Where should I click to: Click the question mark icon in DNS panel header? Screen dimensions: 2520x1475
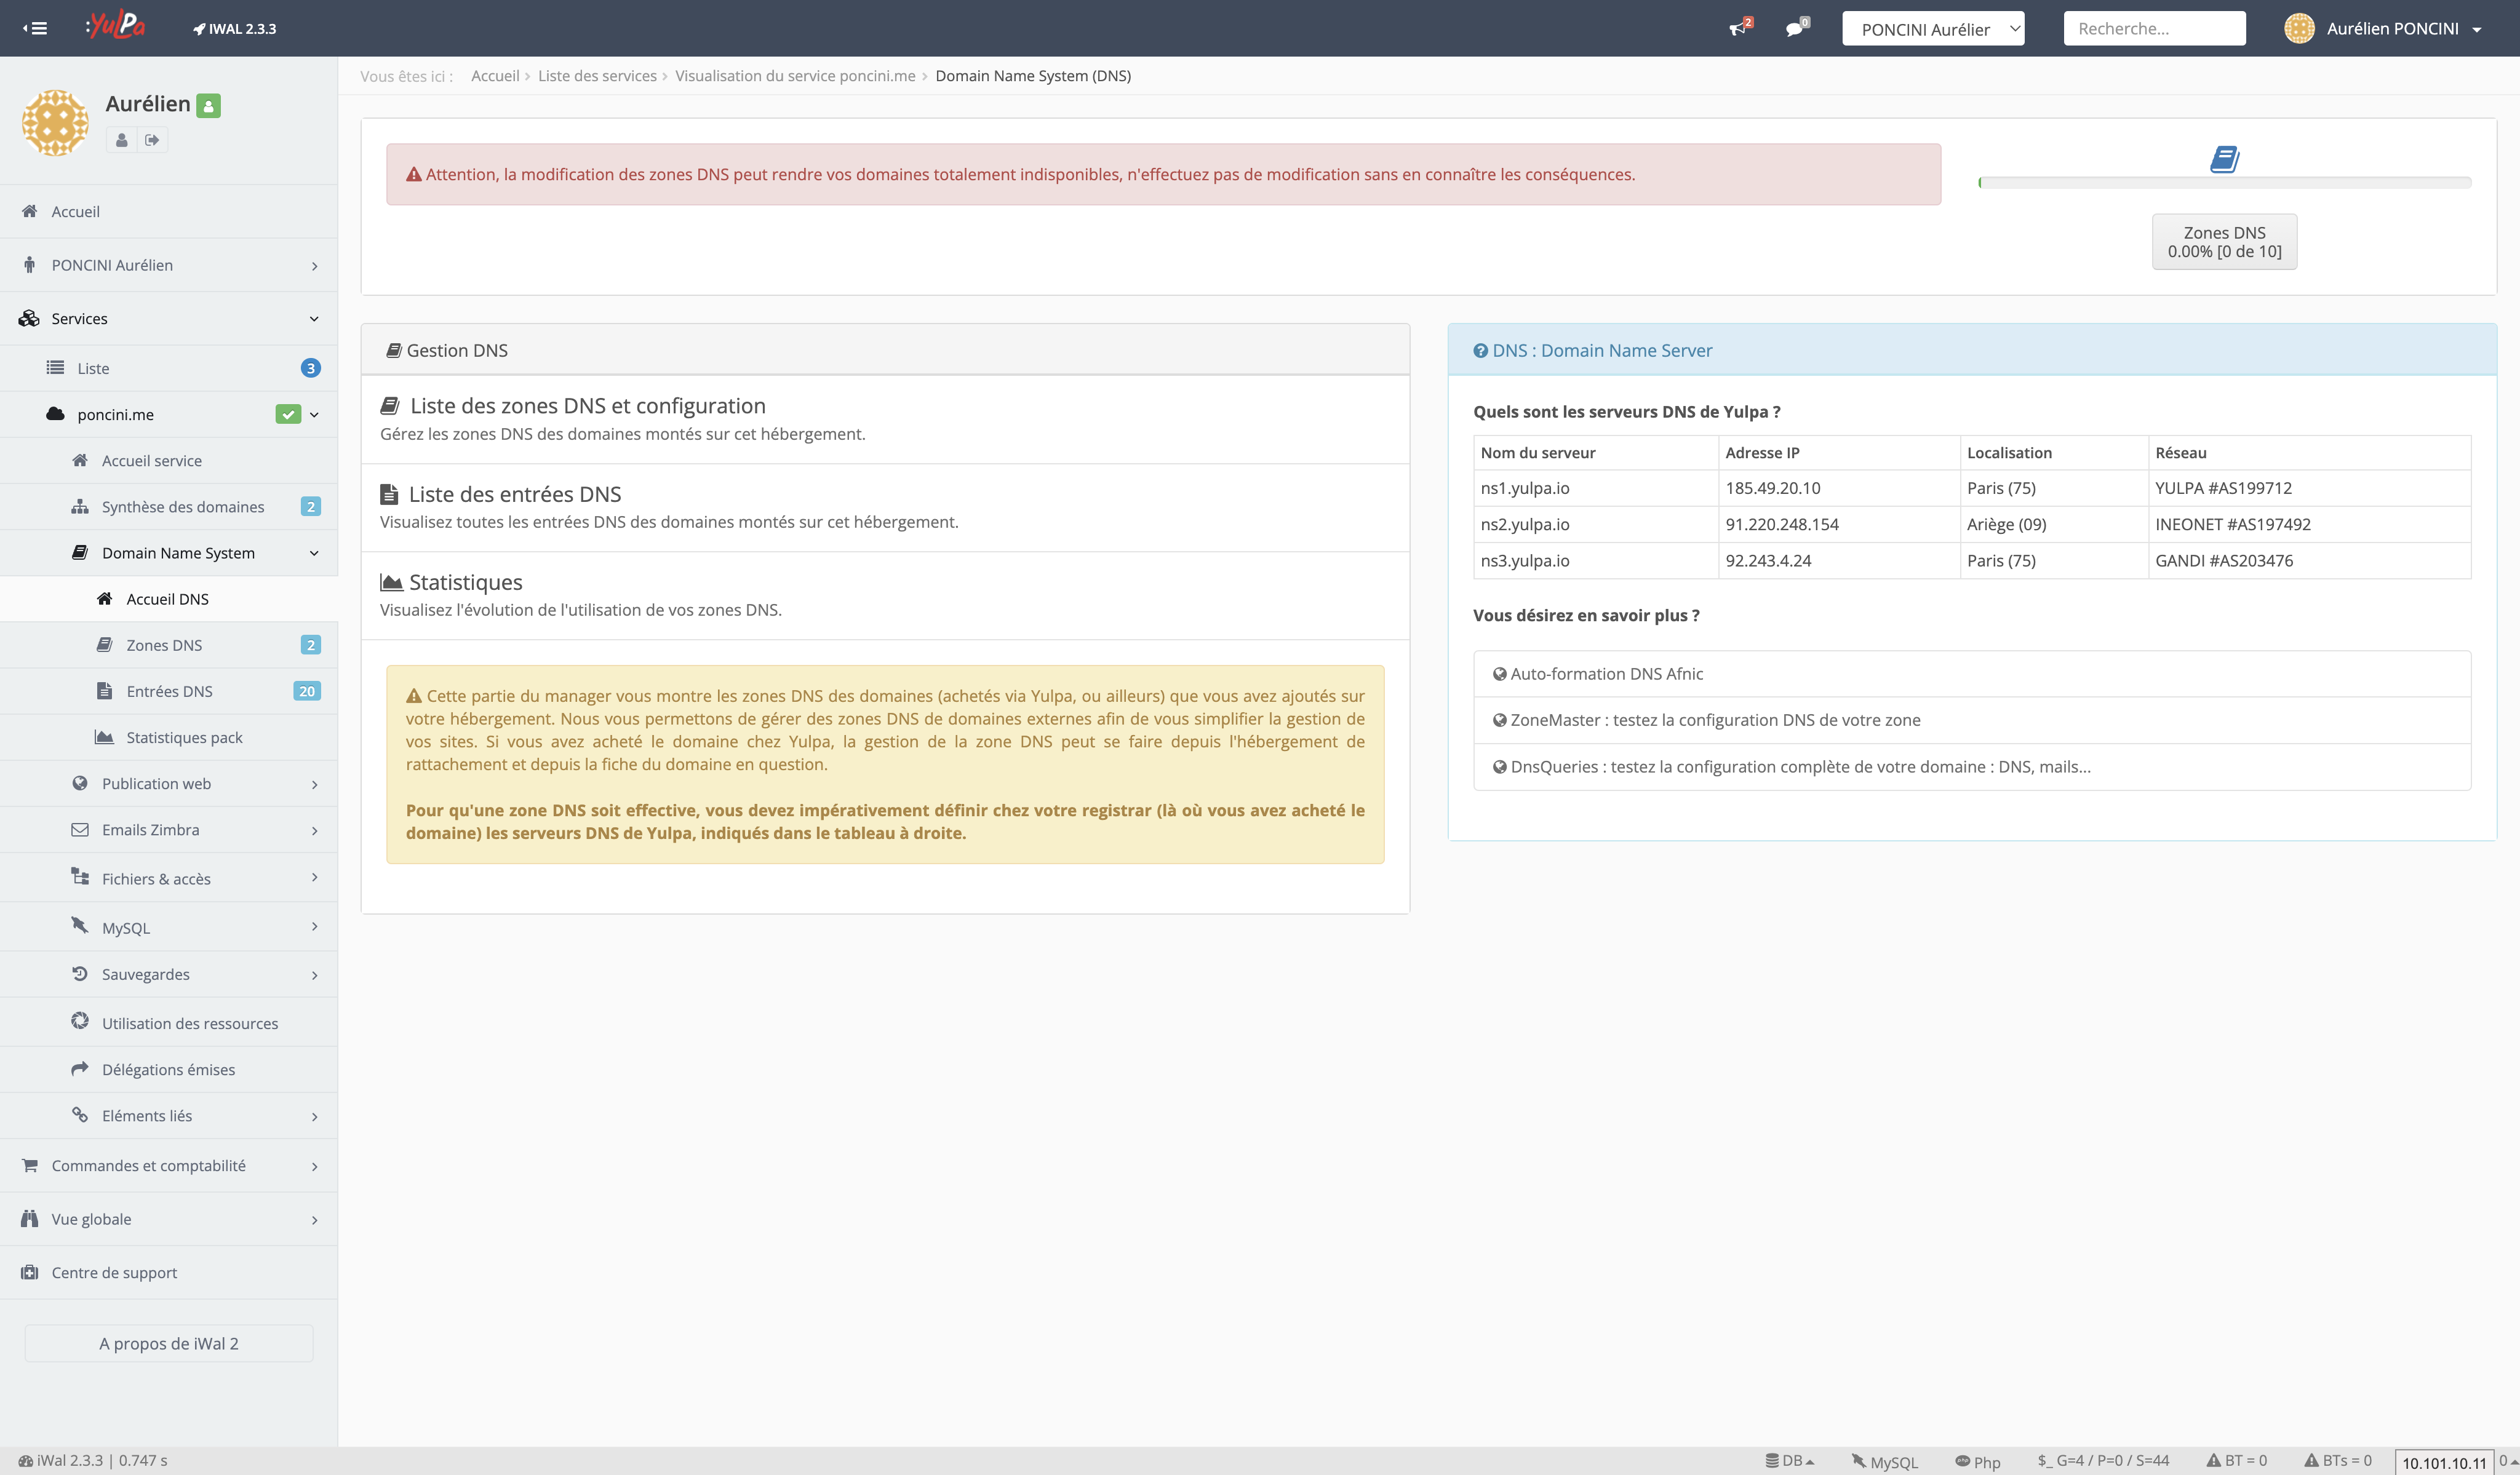tap(1480, 351)
